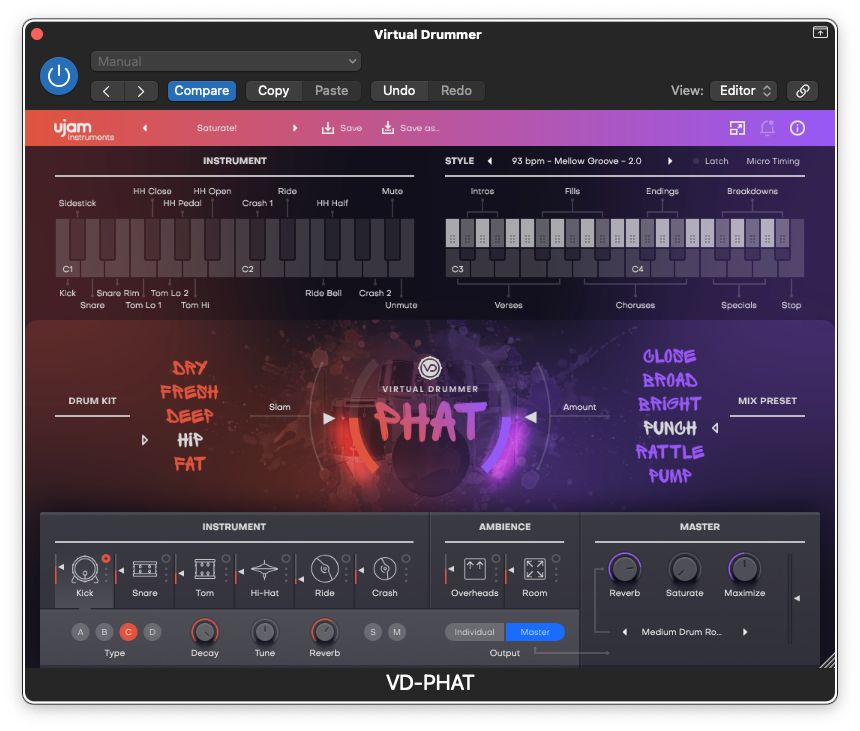Click the Paste button
Image resolution: width=860 pixels, height=731 pixels.
tap(332, 91)
